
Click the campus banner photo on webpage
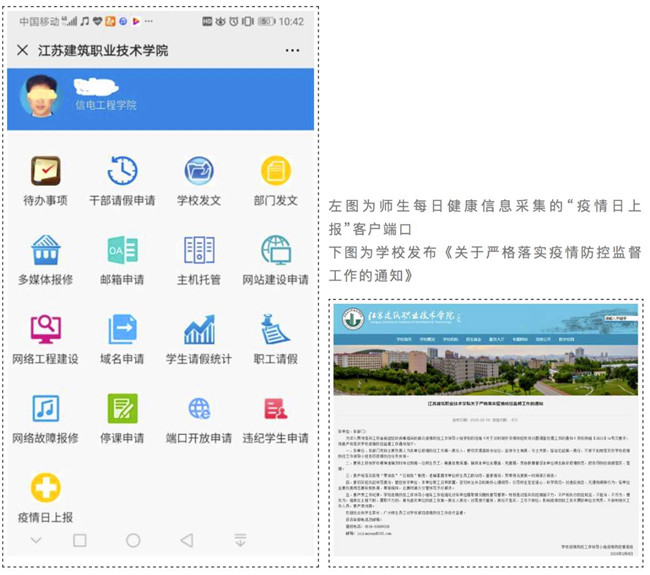click(485, 370)
